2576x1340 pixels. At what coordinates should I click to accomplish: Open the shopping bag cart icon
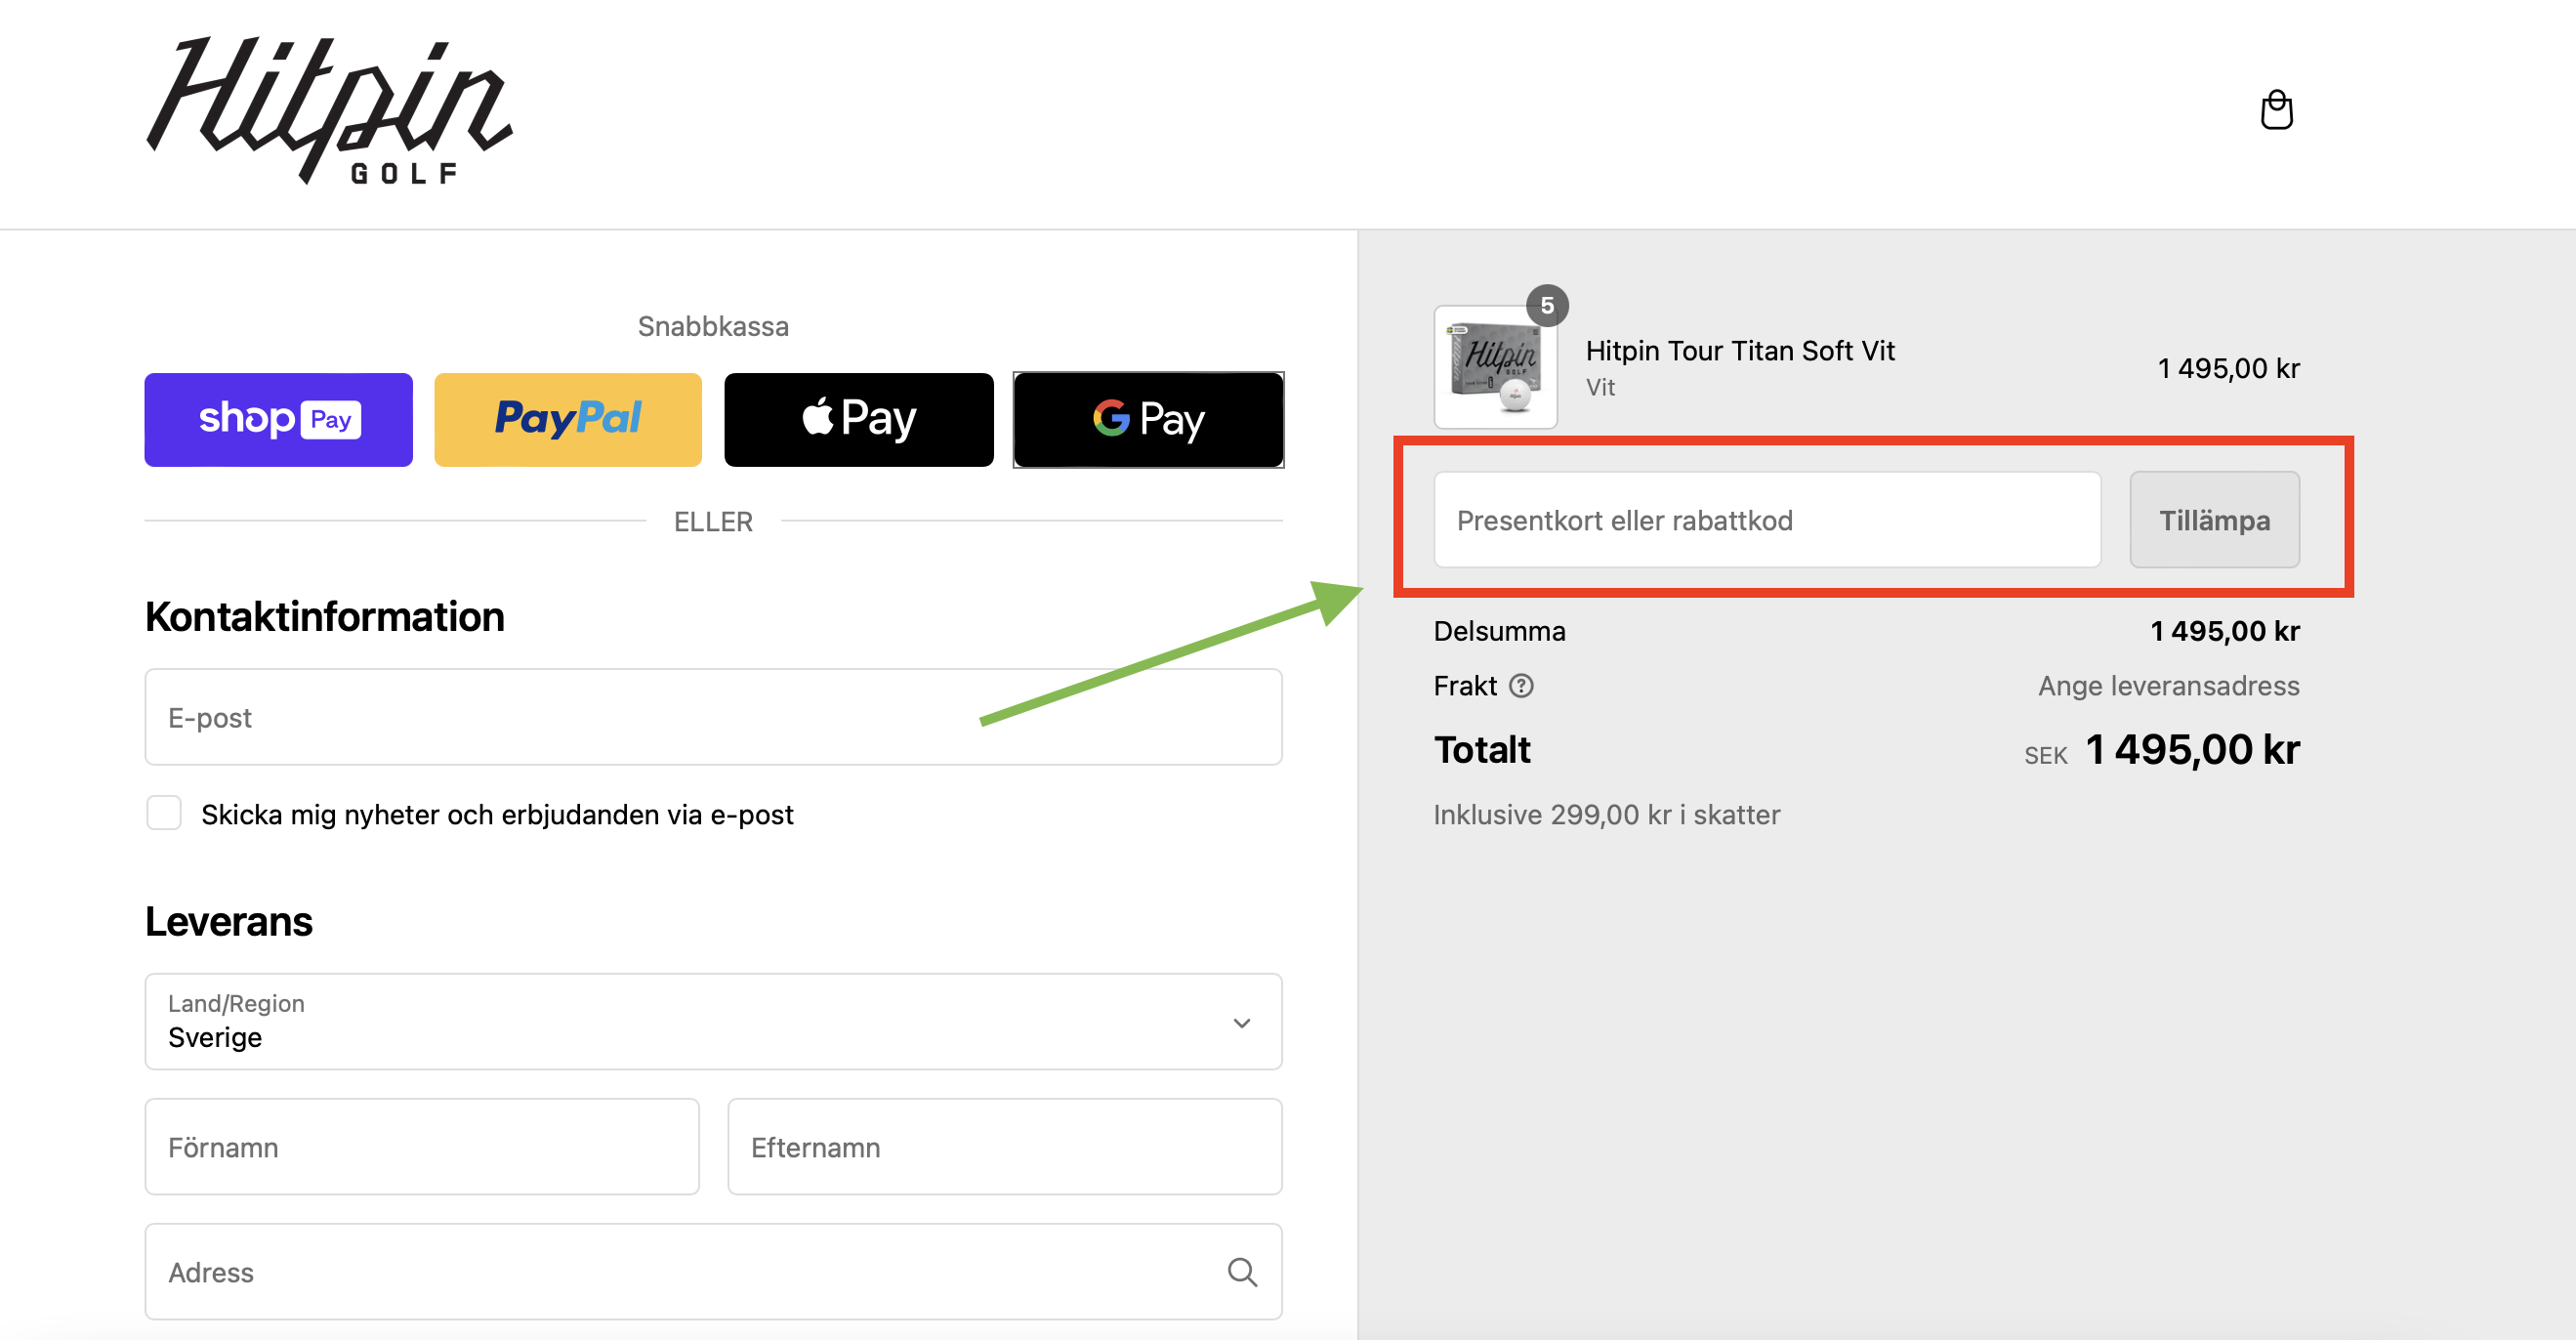click(2276, 110)
